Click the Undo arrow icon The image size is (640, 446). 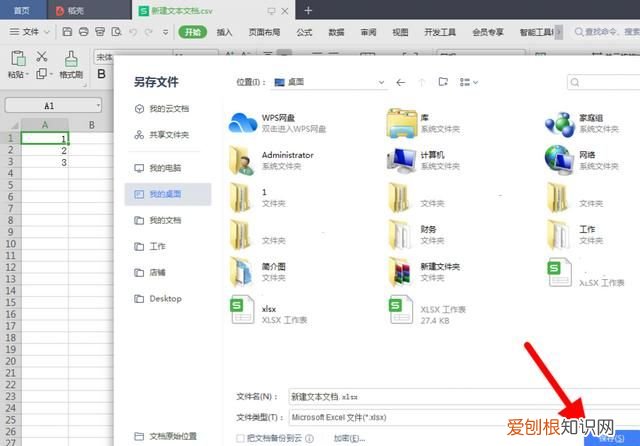tap(133, 32)
